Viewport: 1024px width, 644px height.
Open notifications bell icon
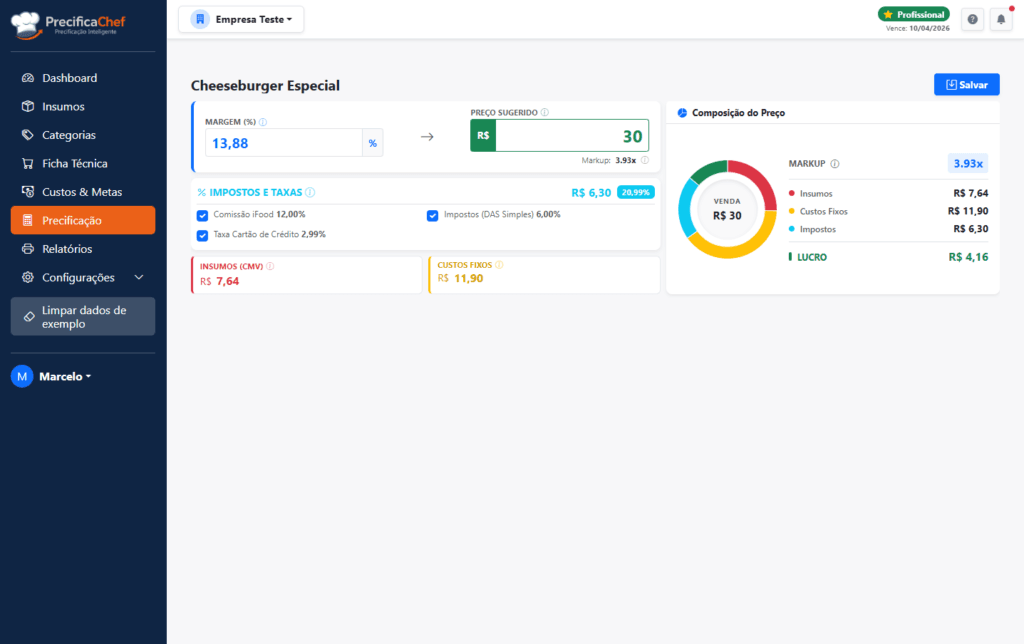pos(1000,20)
